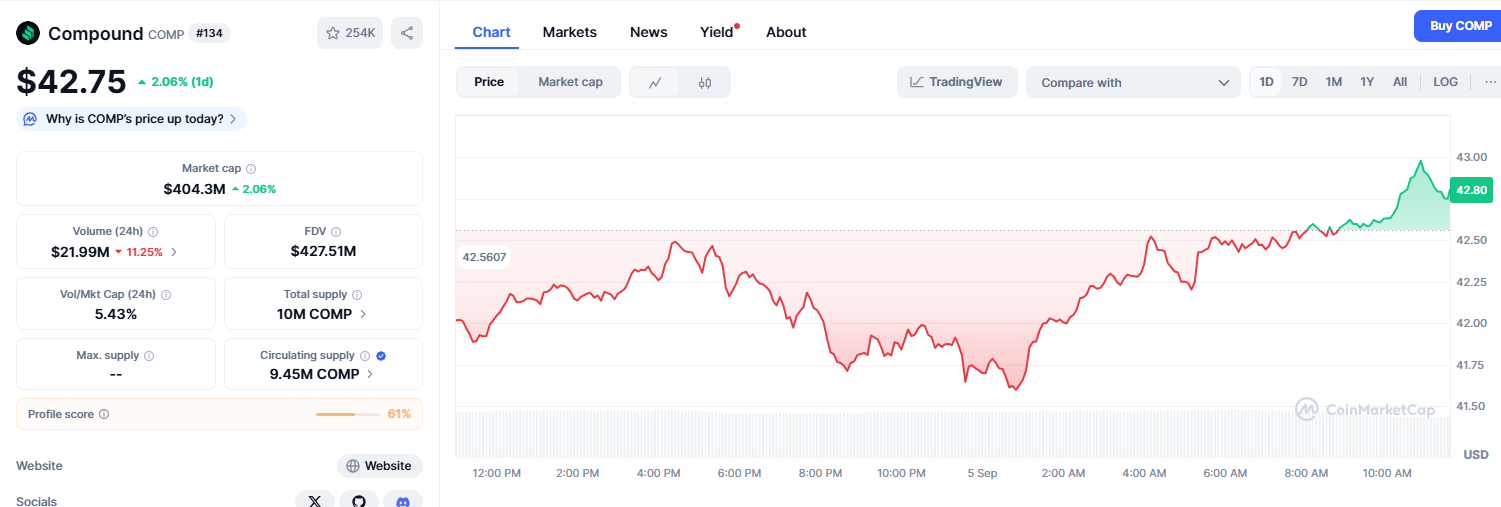The width and height of the screenshot is (1501, 507).
Task: Click the Website link button
Action: 379,466
